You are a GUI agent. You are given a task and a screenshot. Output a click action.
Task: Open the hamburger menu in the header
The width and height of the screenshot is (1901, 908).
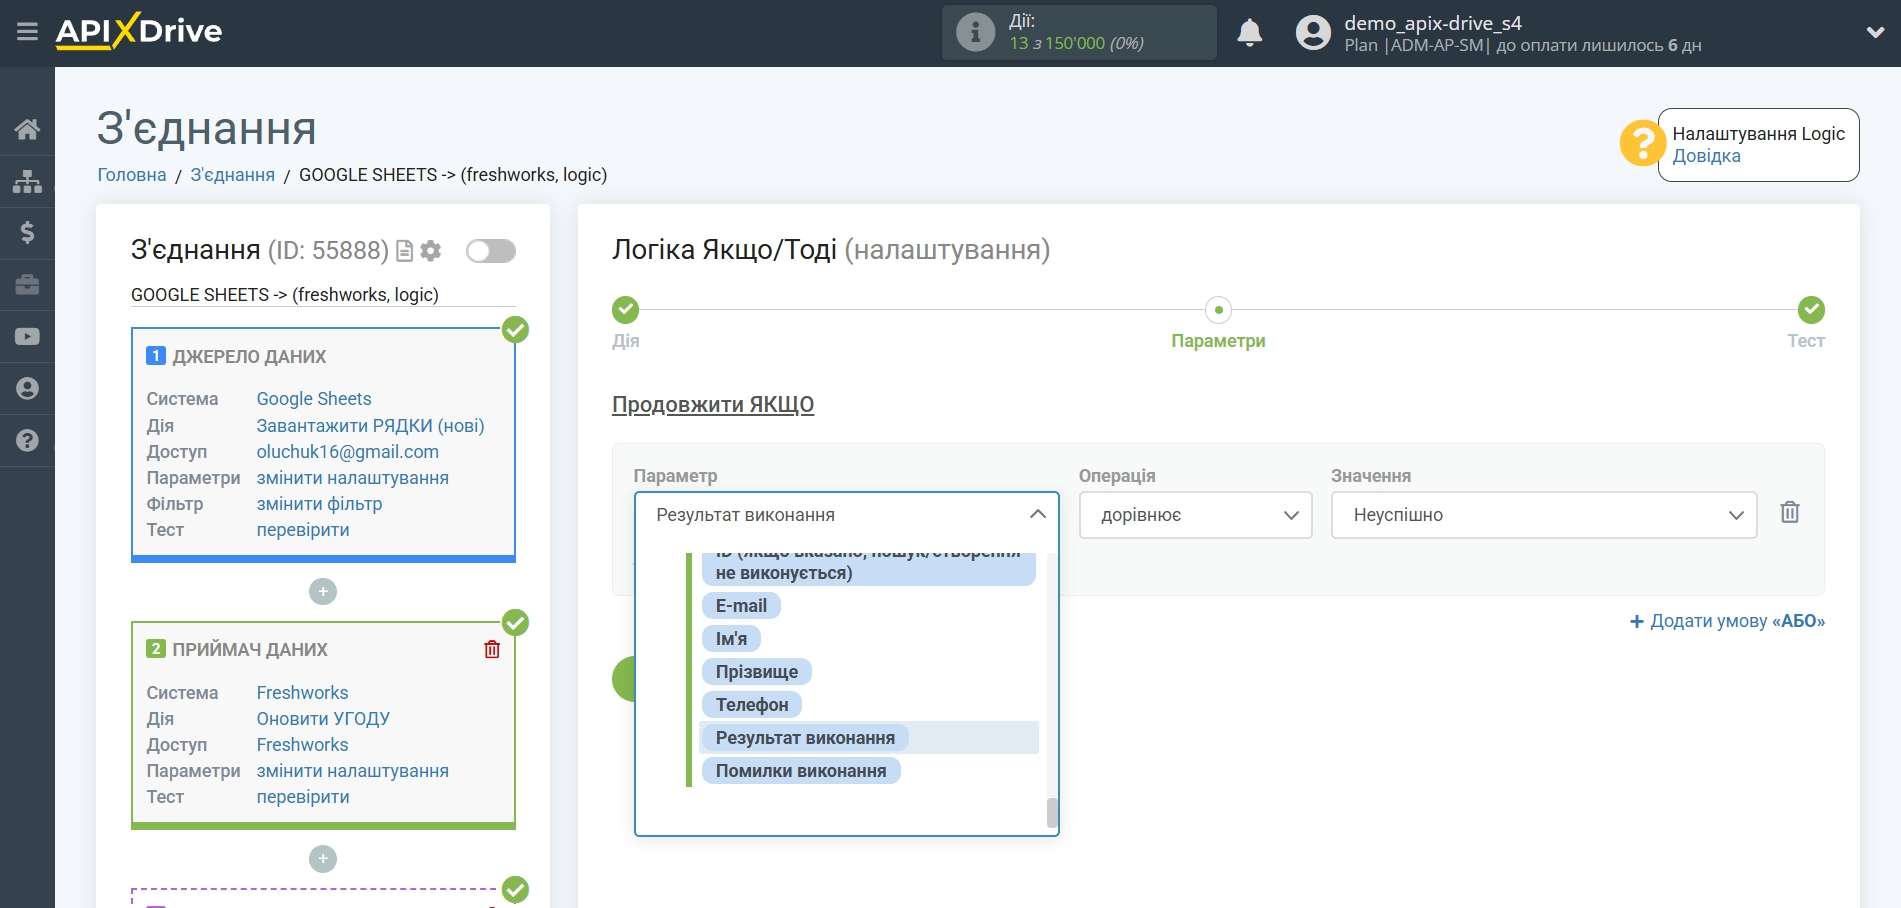coord(27,32)
